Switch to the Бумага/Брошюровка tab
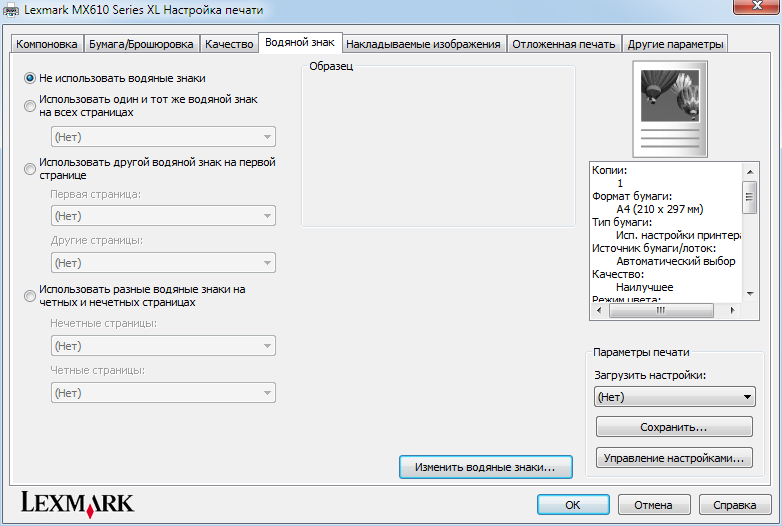The width and height of the screenshot is (782, 526). [141, 44]
